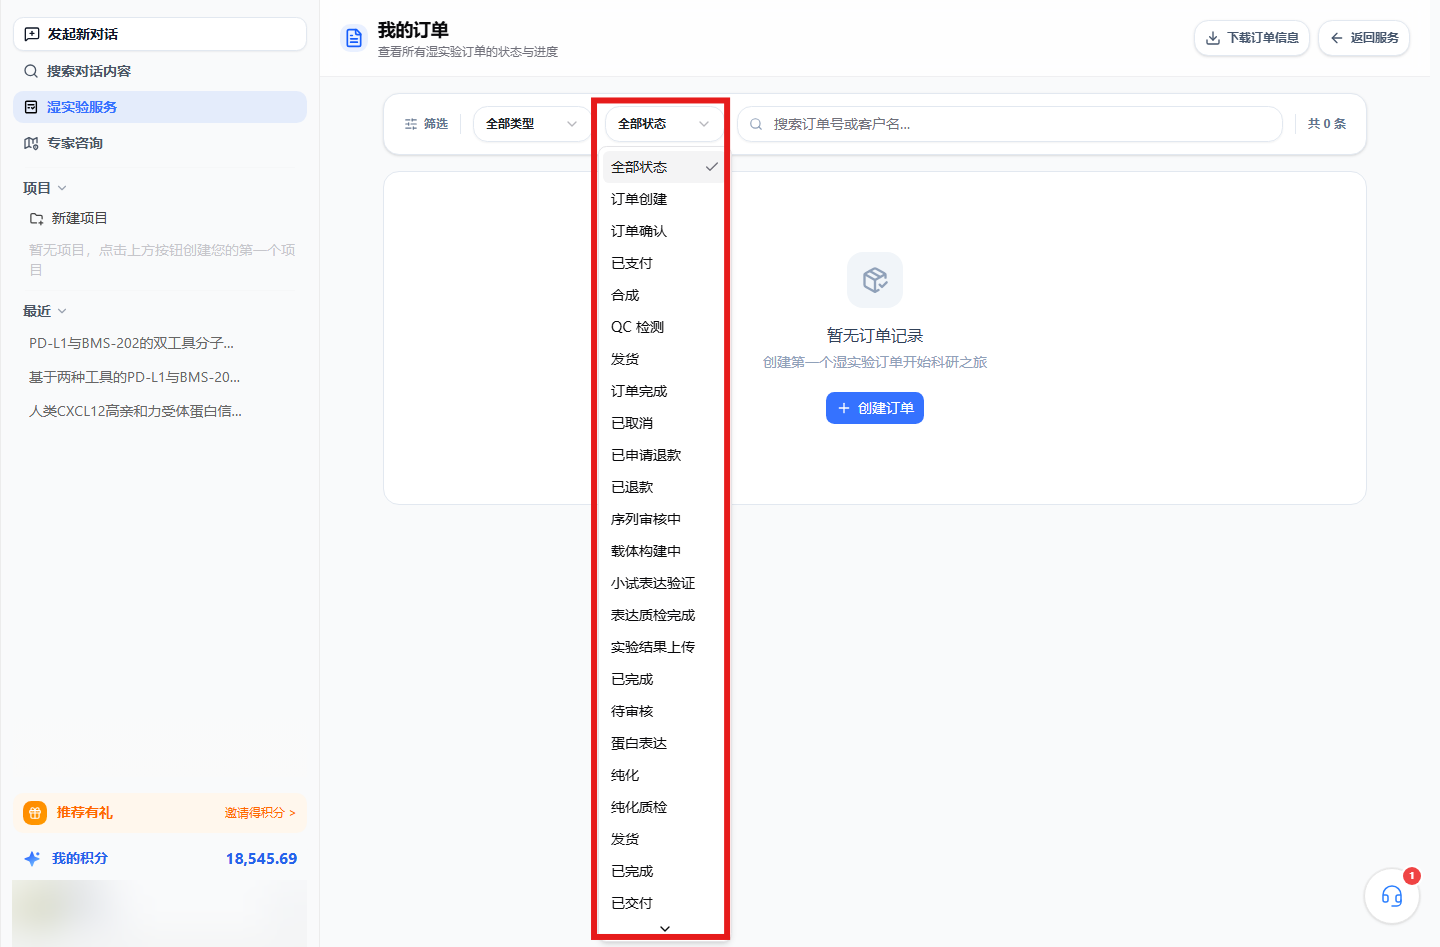Pick the 已交付 status option

[665, 903]
